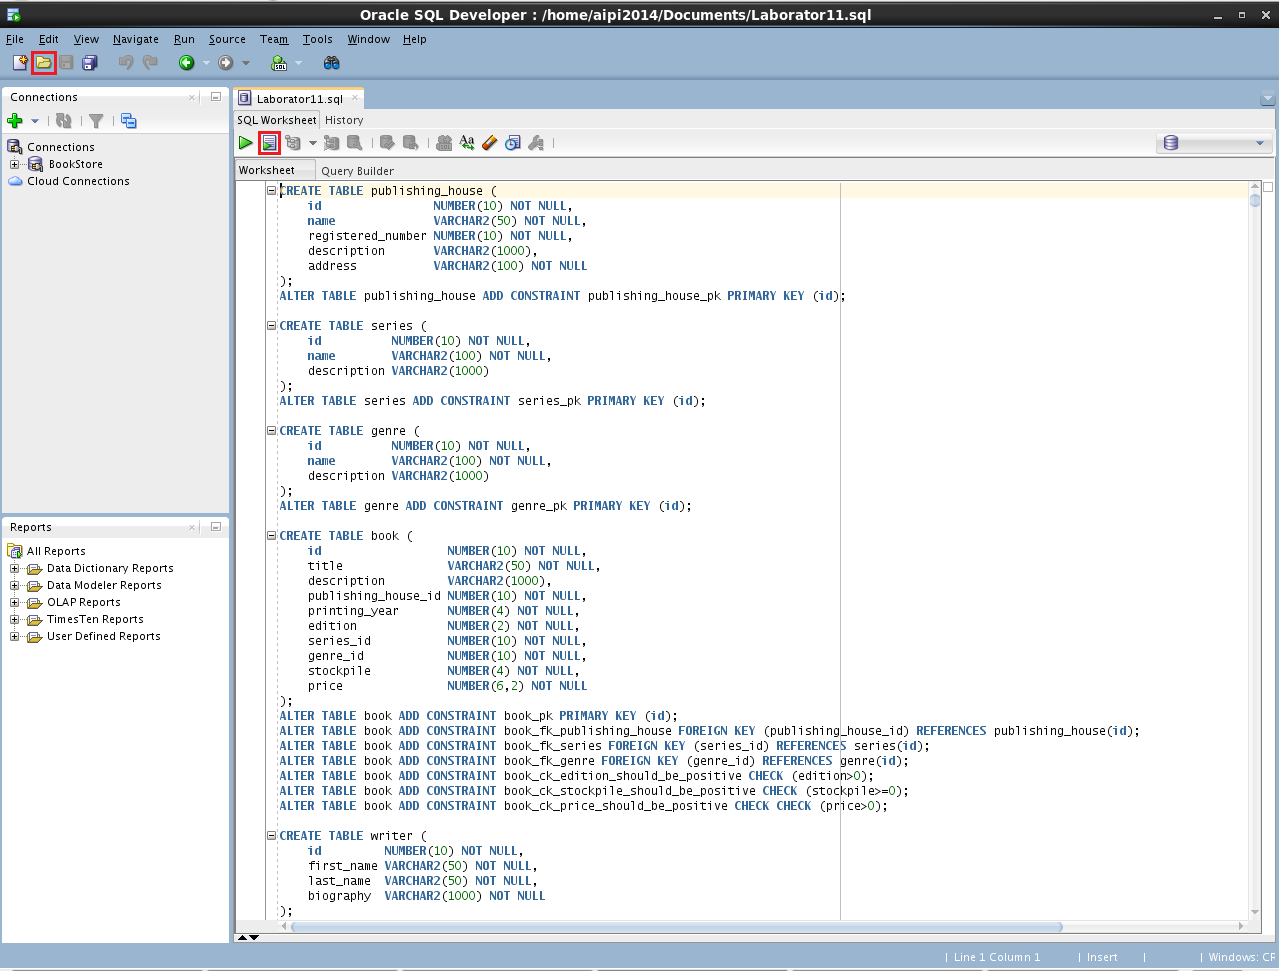Screen dimensions: 1279x971
Task: Click the SQL Tuning Advisor icon
Action: click(354, 143)
